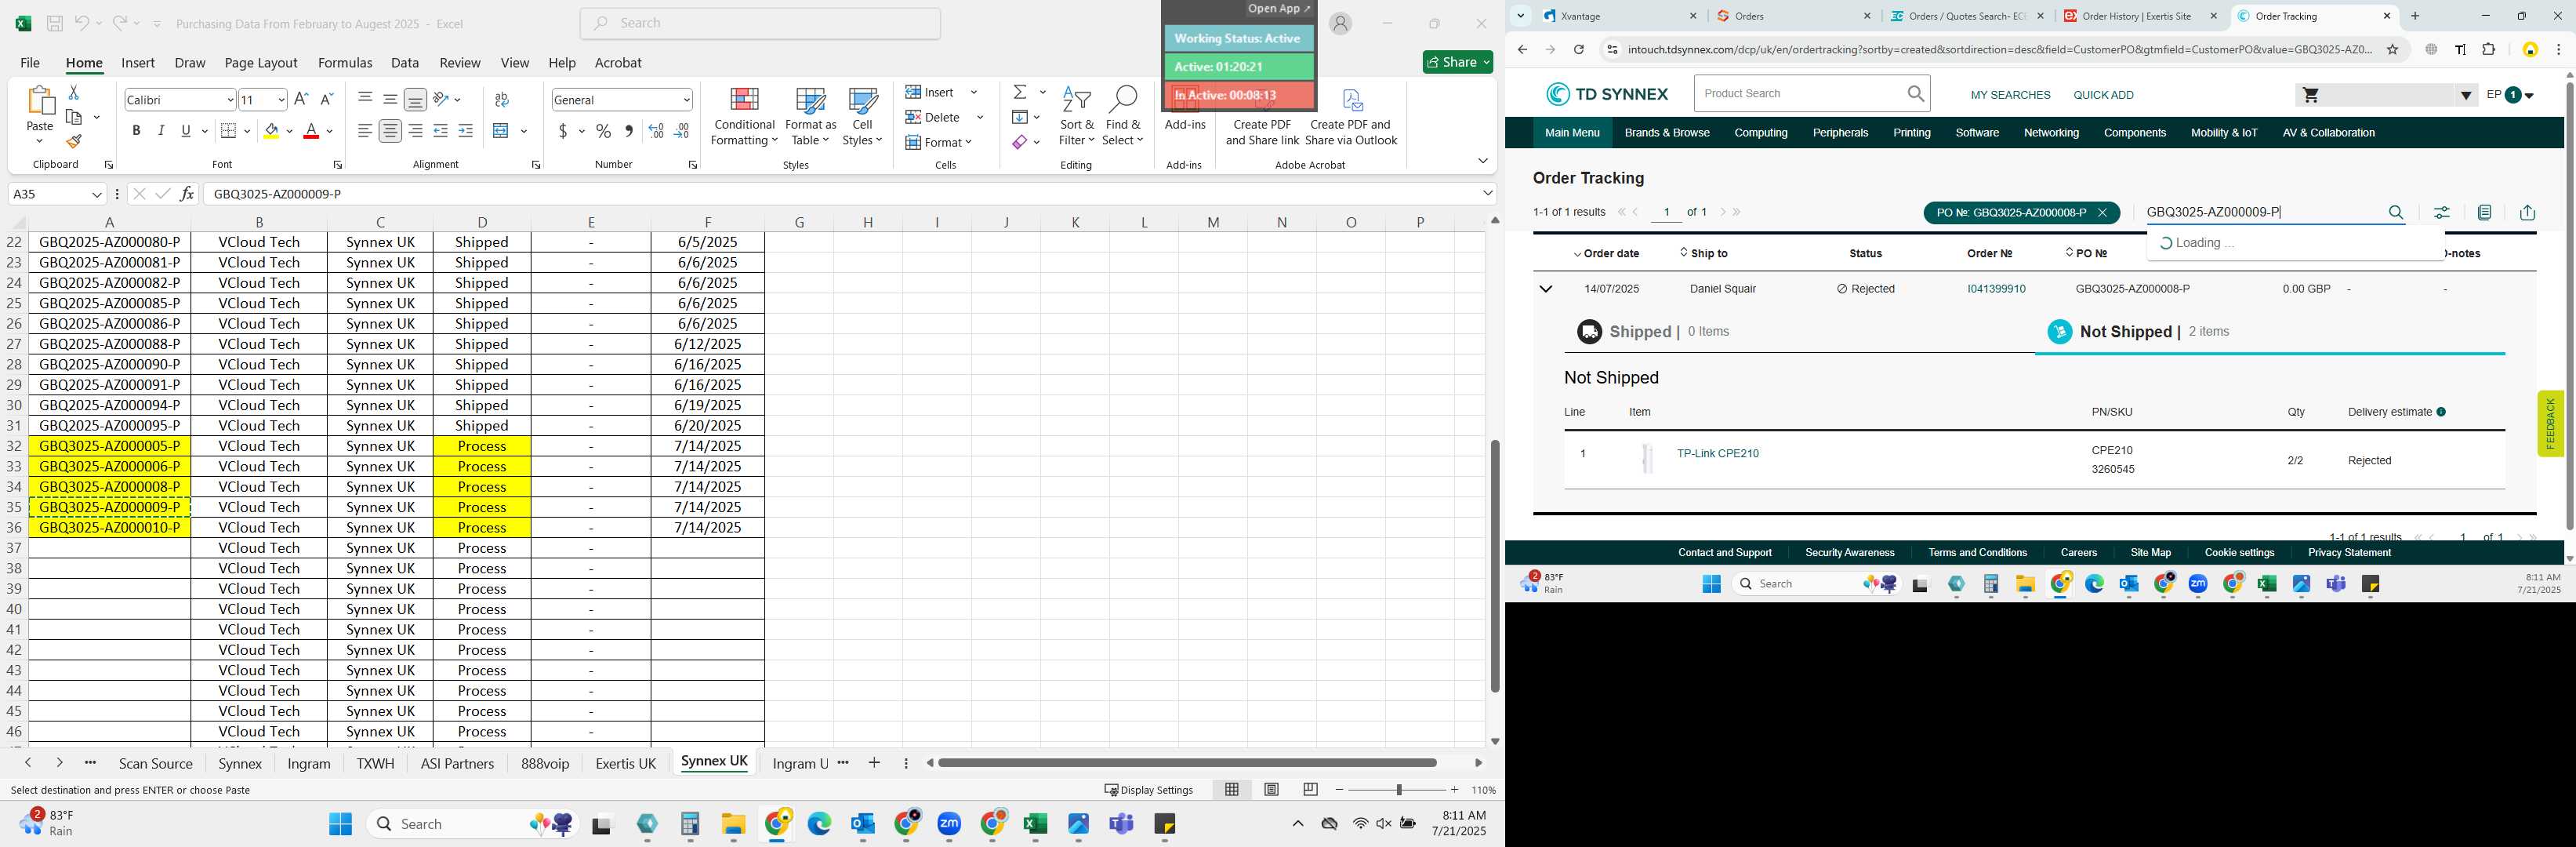
Task: Click the Share button in Excel
Action: click(x=1457, y=62)
